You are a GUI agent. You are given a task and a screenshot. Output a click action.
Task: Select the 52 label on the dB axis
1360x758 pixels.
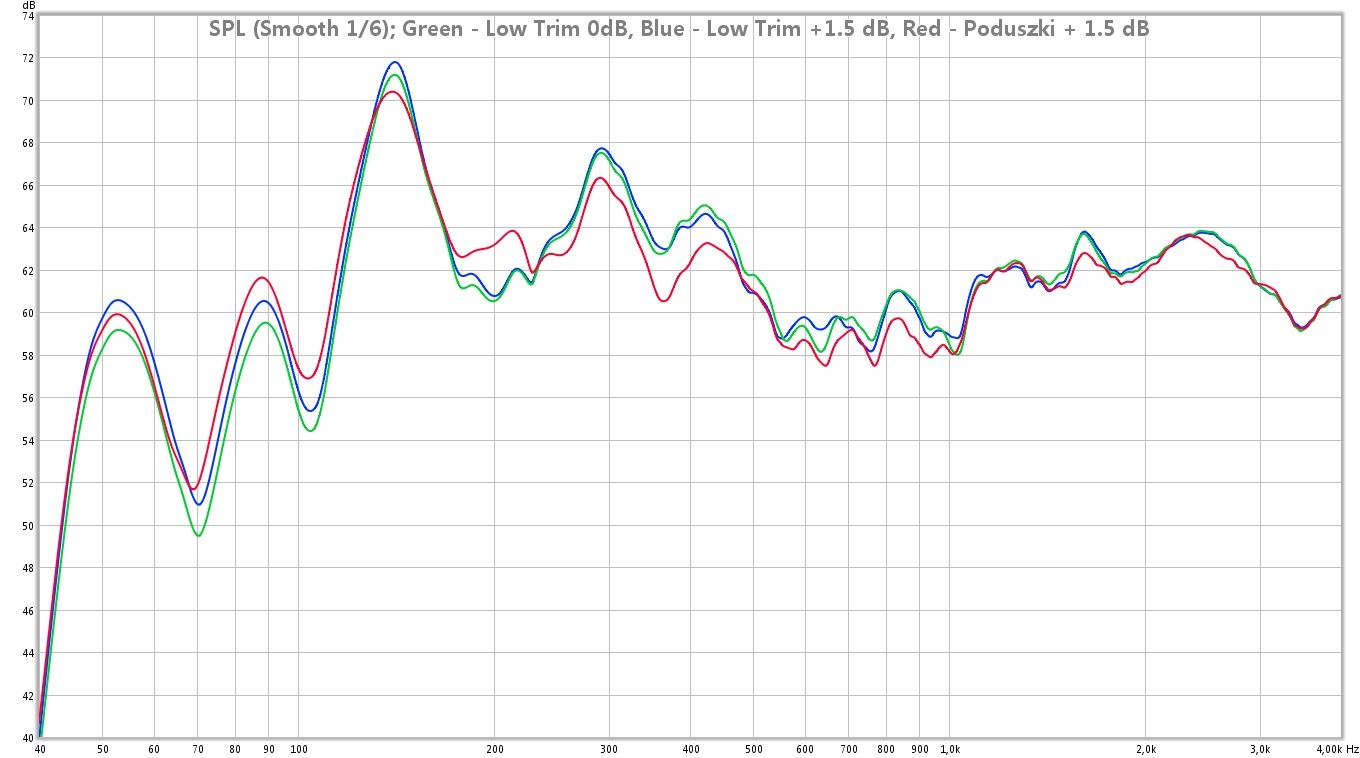27,483
